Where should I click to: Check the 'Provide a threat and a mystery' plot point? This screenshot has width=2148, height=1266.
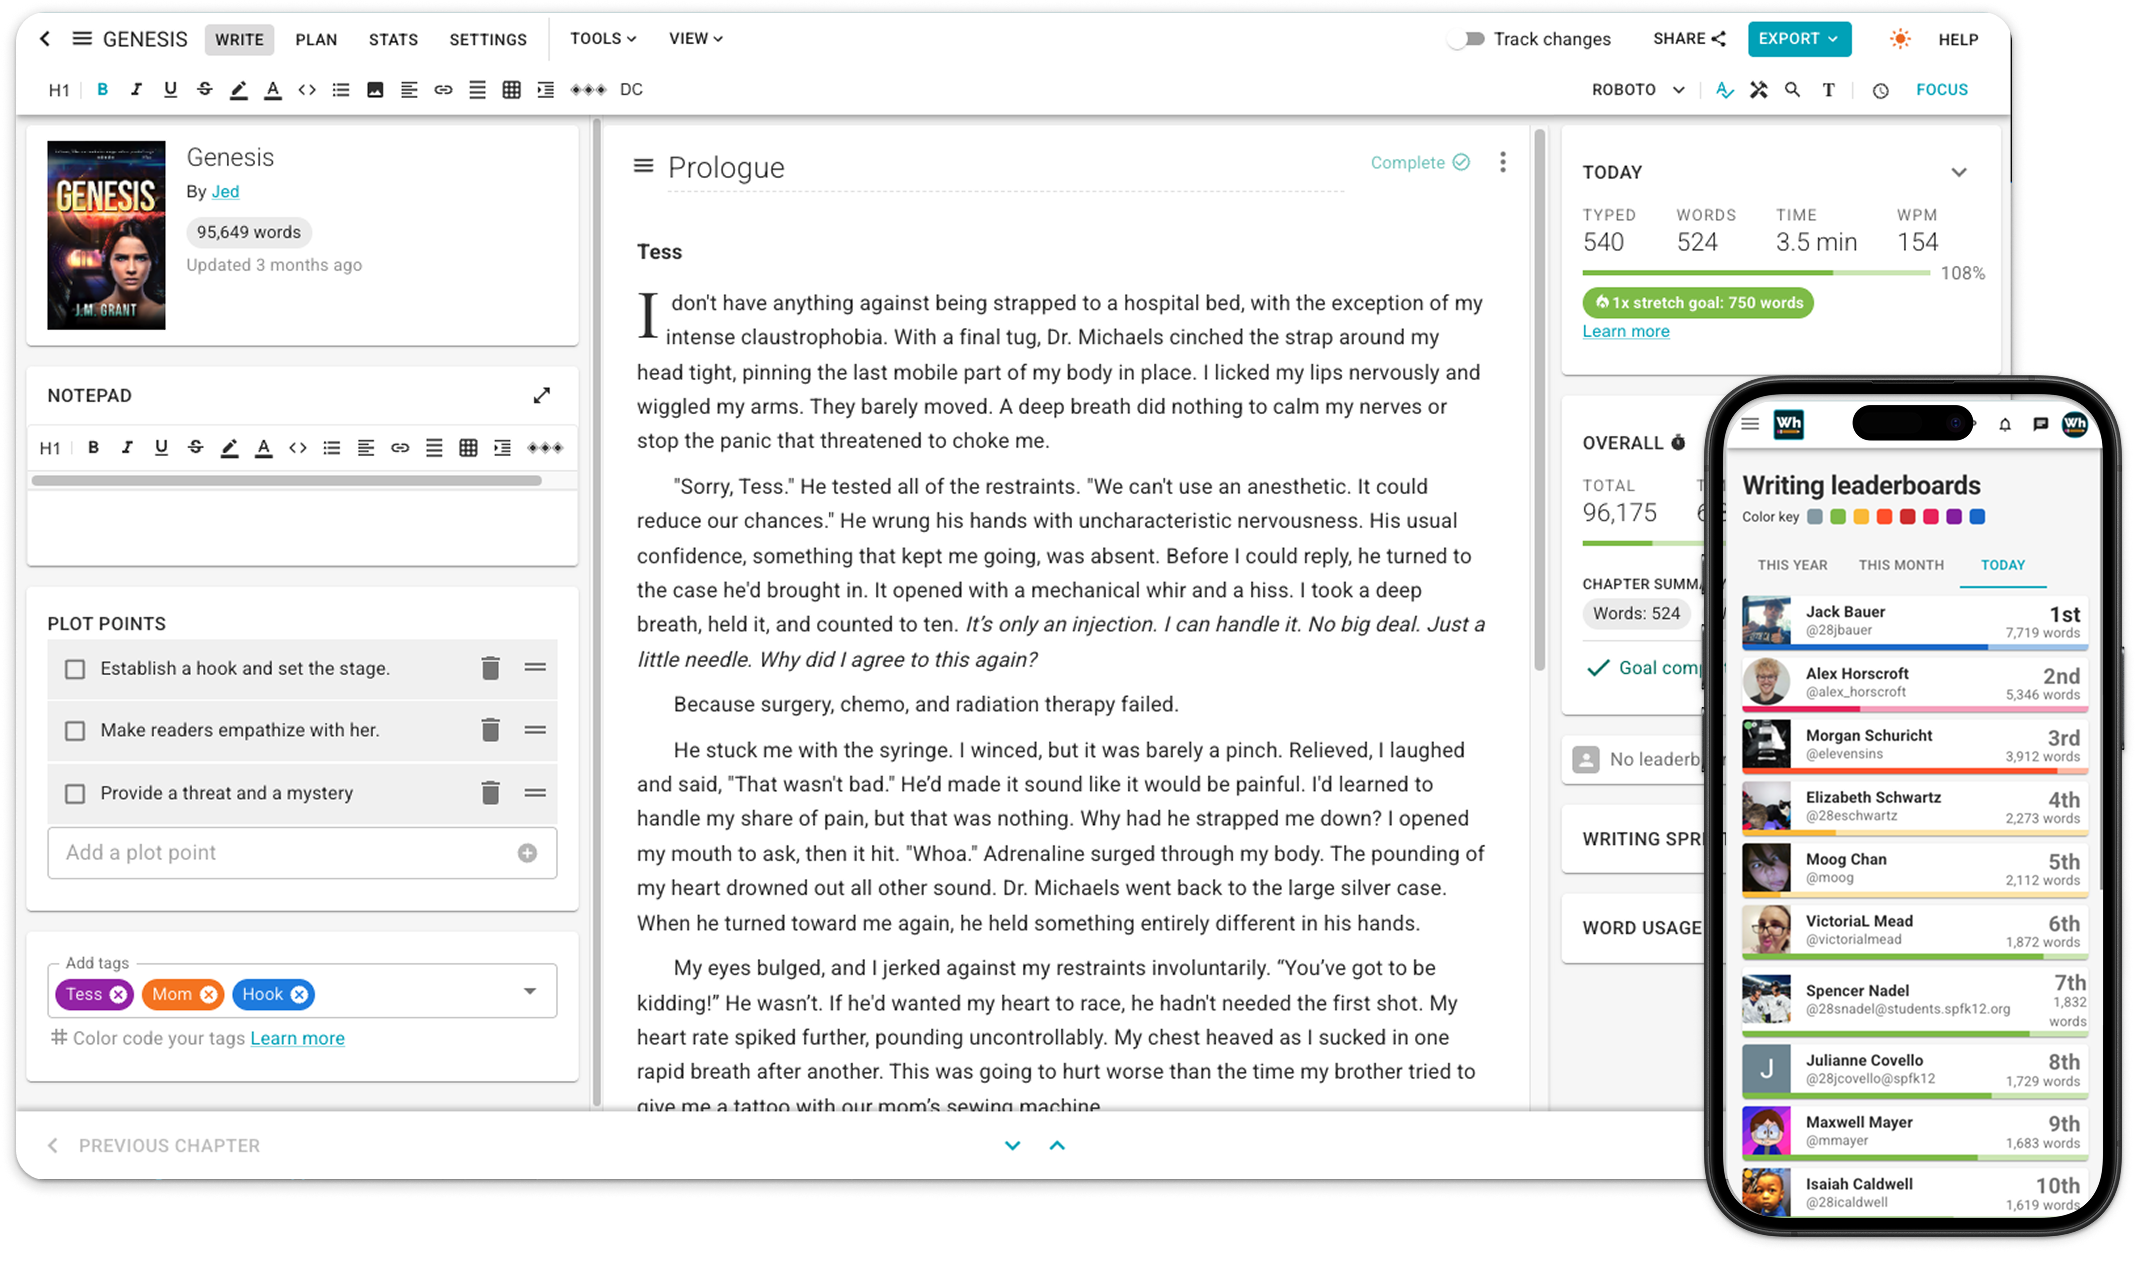point(75,793)
